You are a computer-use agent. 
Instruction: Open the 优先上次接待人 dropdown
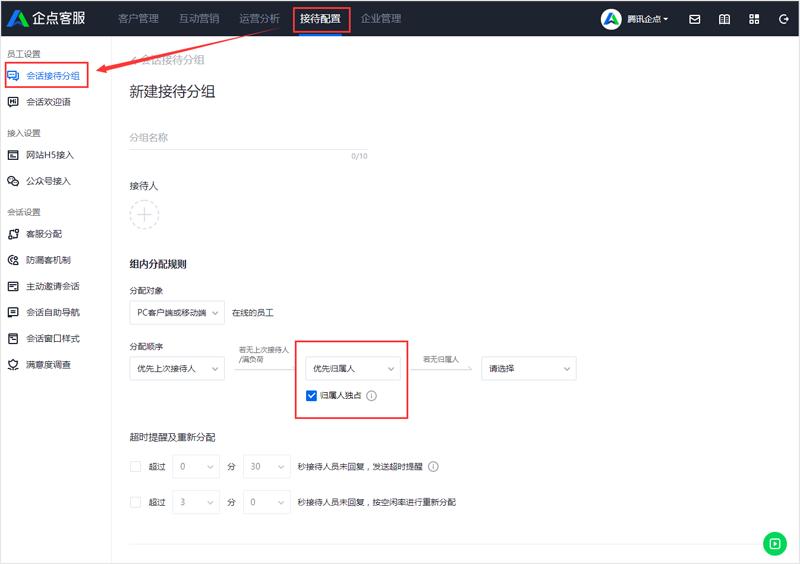pyautogui.click(x=177, y=369)
